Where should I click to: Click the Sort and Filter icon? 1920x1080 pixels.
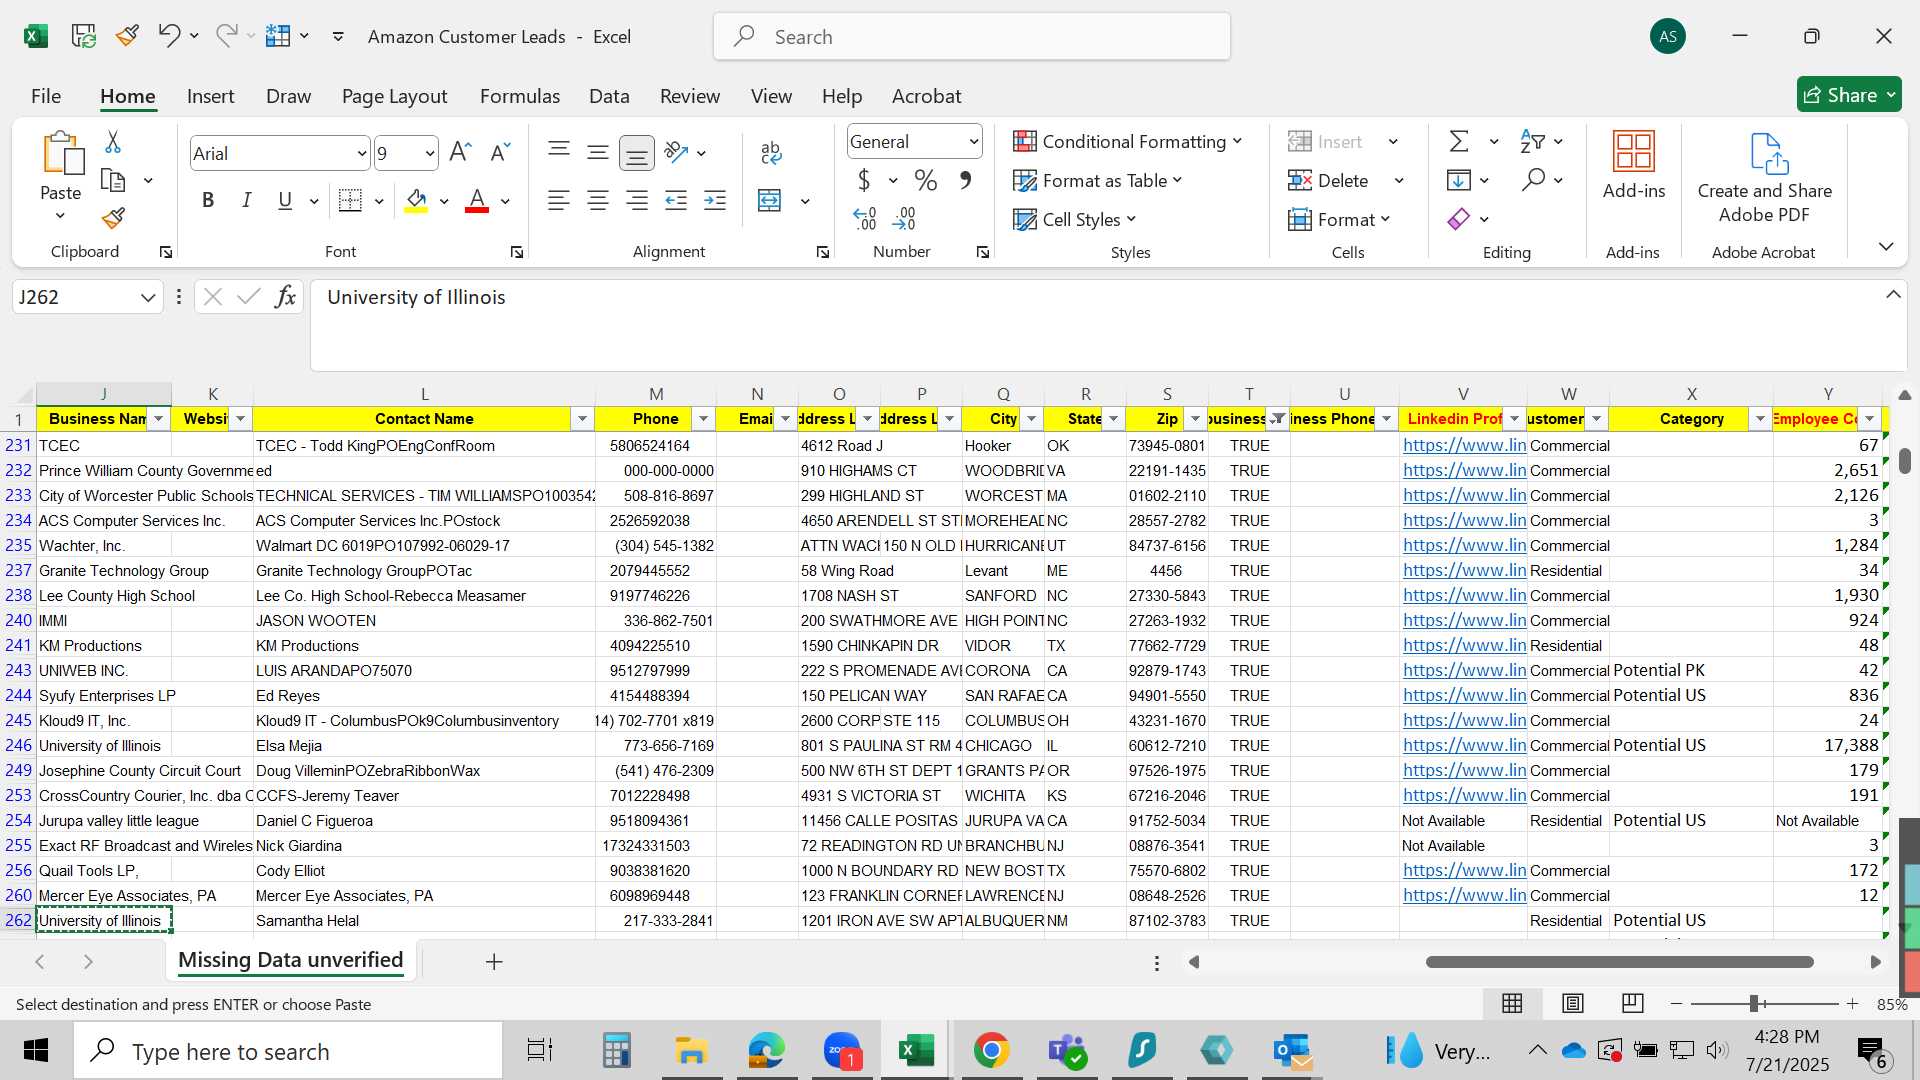point(1531,142)
